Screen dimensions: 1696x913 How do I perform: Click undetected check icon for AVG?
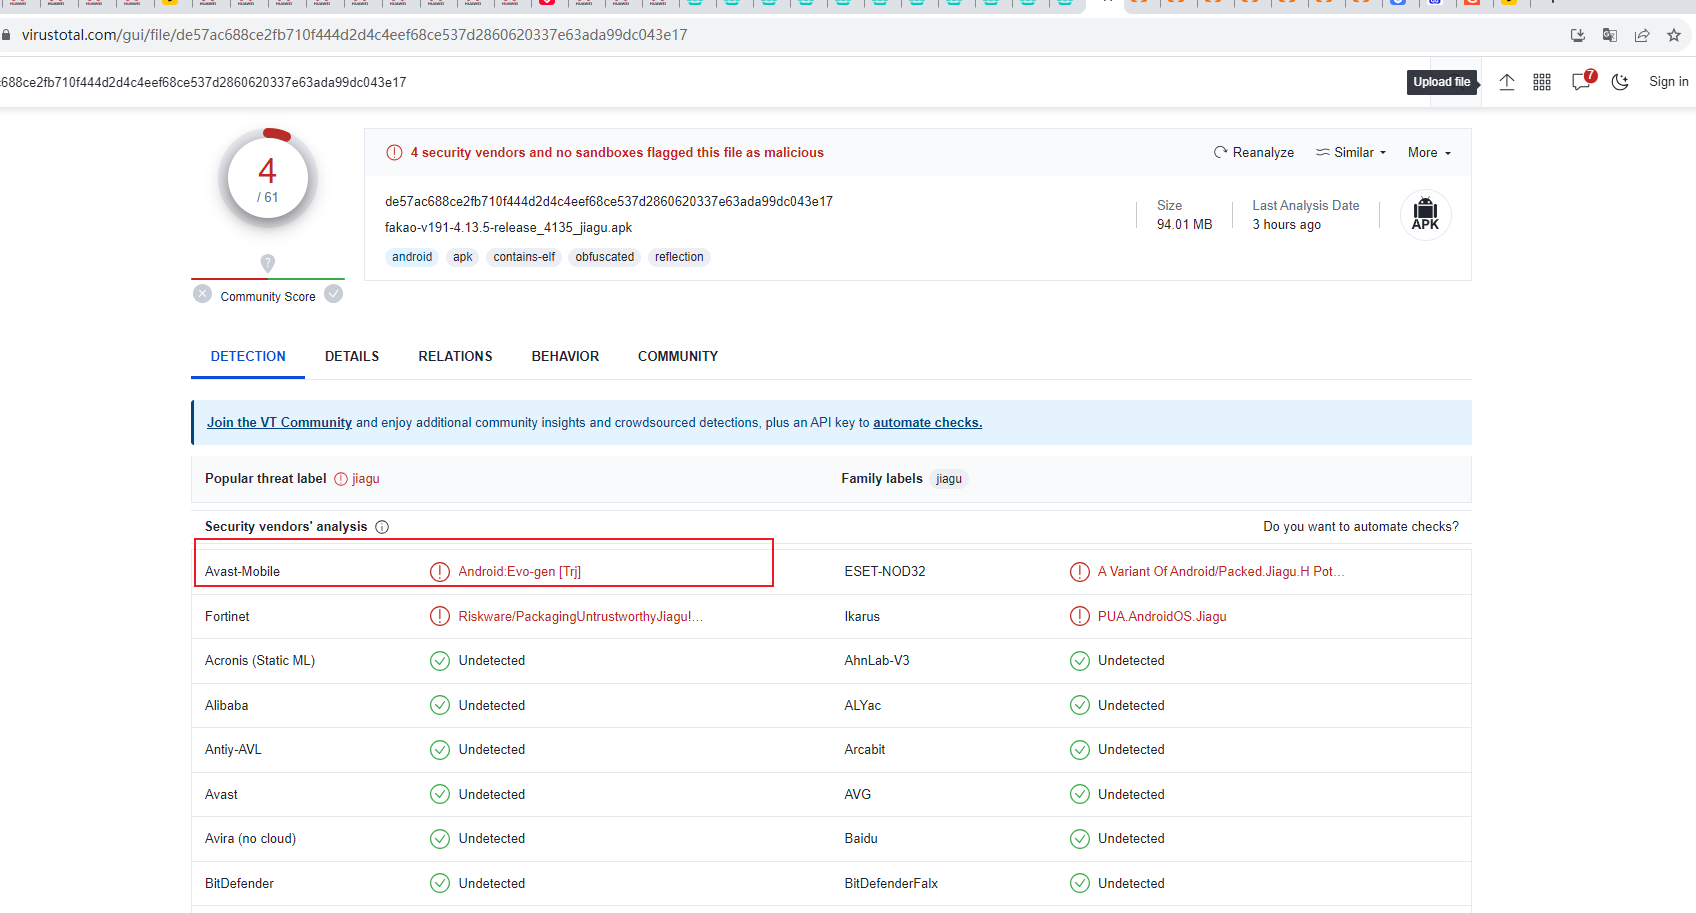1080,794
